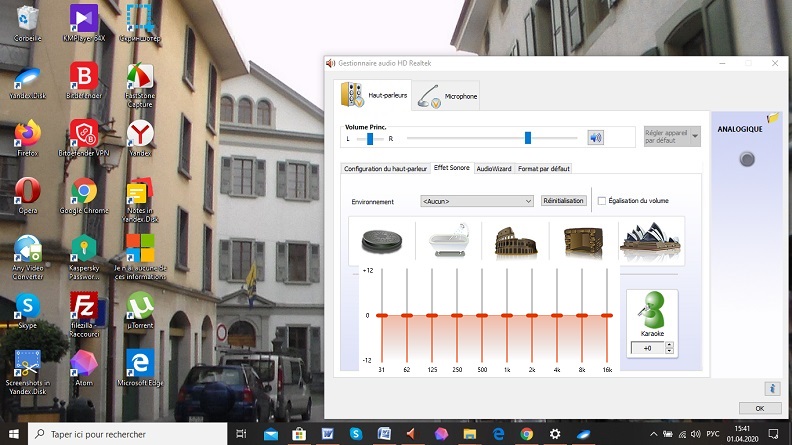The width and height of the screenshot is (792, 445).
Task: Go to Configuration du haut-parleur tab
Action: 385,169
